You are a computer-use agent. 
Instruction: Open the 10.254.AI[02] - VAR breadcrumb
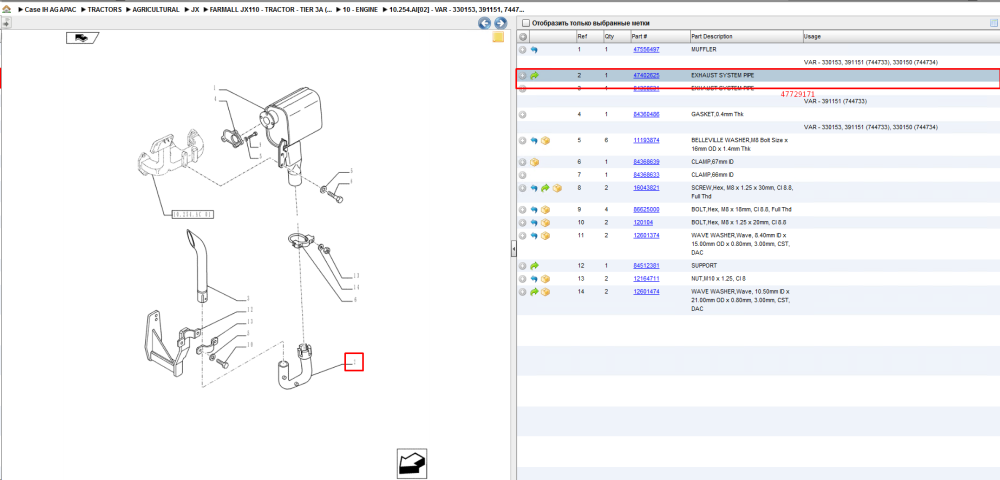click(x=457, y=10)
